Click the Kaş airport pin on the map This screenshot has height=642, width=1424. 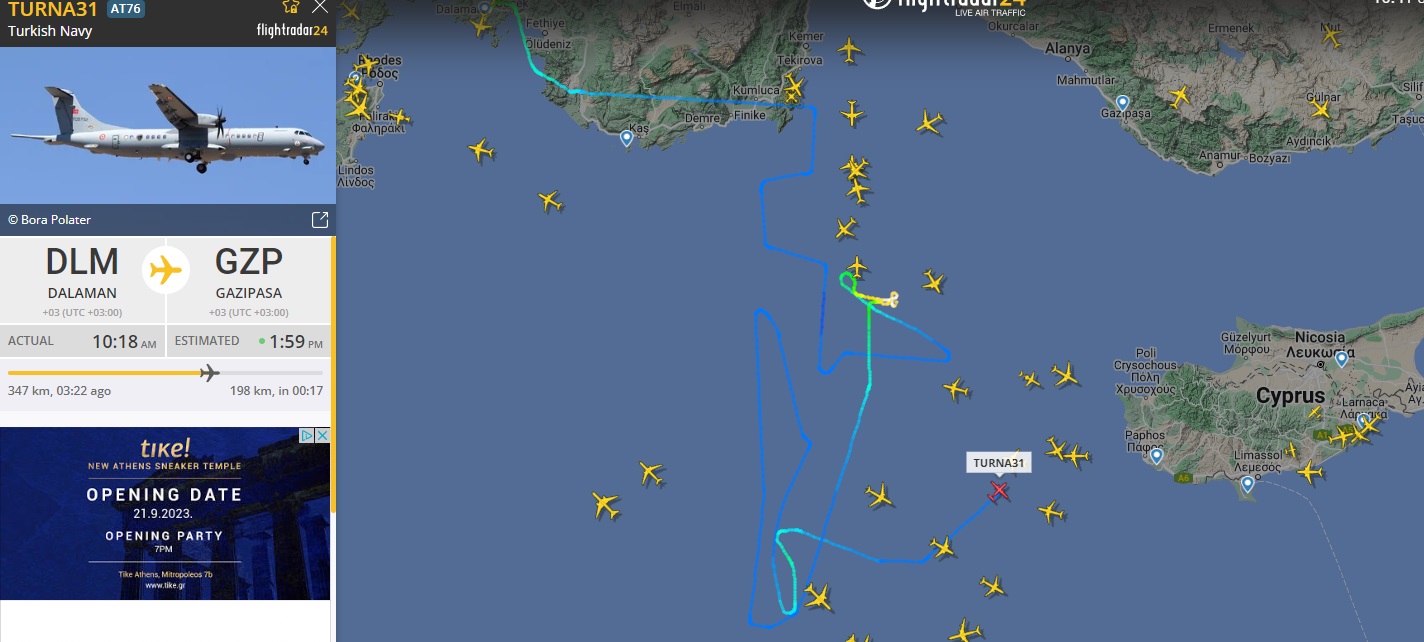tap(626, 138)
